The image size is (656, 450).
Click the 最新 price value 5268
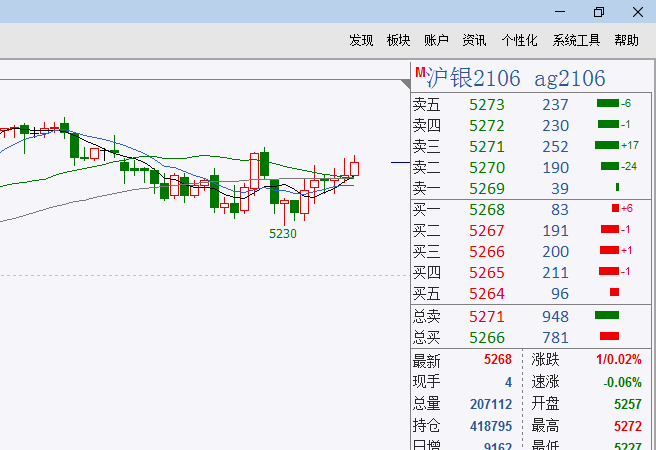[x=497, y=359]
